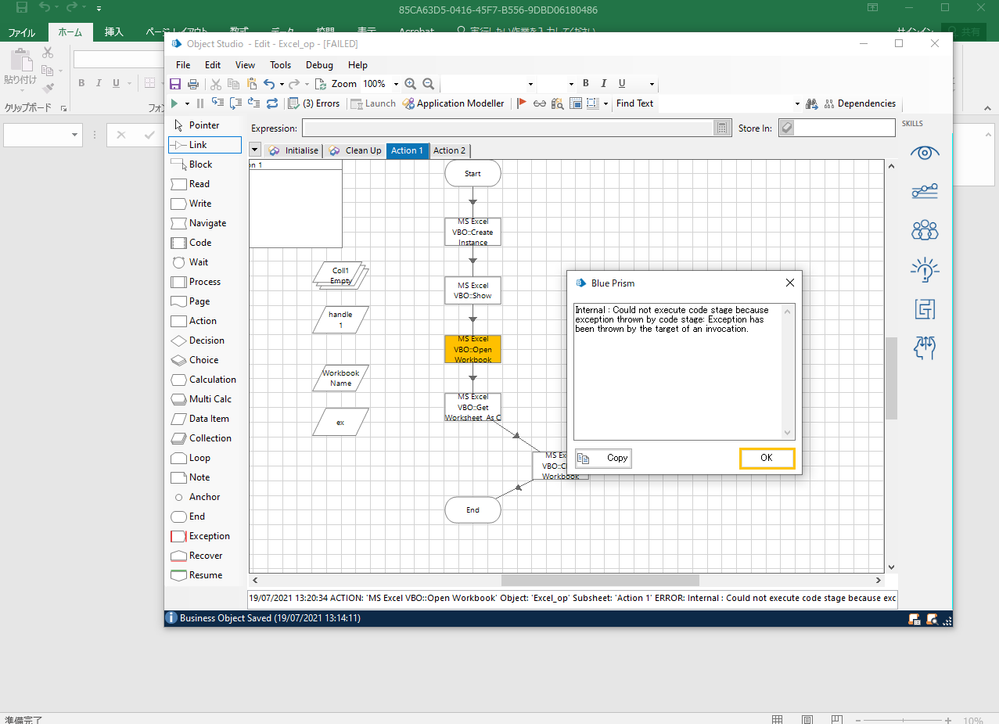The width and height of the screenshot is (999, 724).
Task: Open the Edit menu in Object Studio
Action: pos(212,65)
